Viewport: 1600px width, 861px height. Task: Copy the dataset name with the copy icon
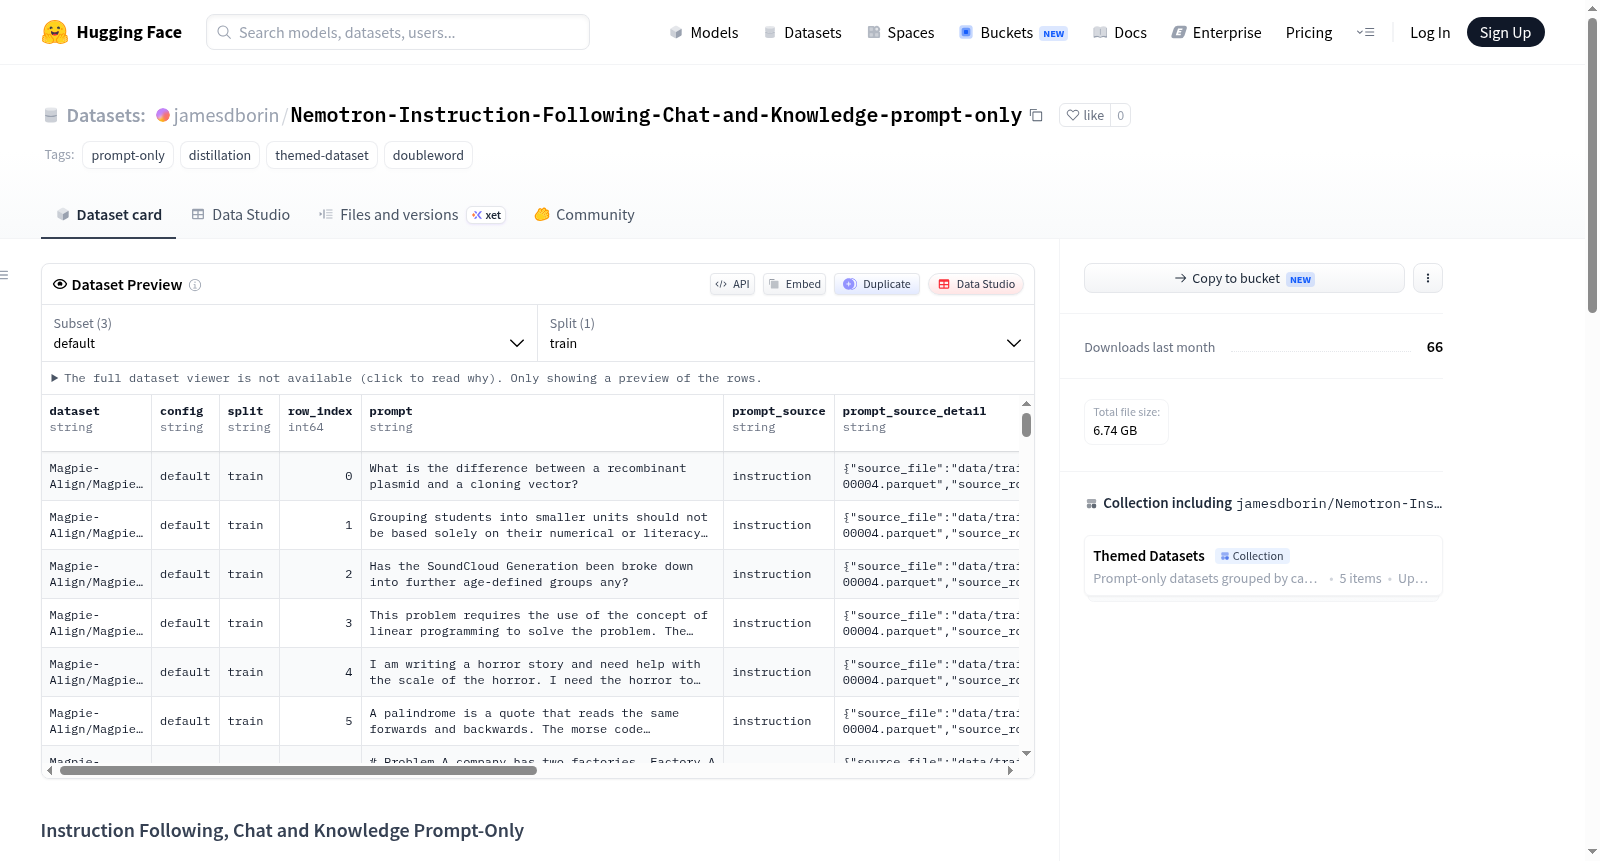[x=1036, y=116]
